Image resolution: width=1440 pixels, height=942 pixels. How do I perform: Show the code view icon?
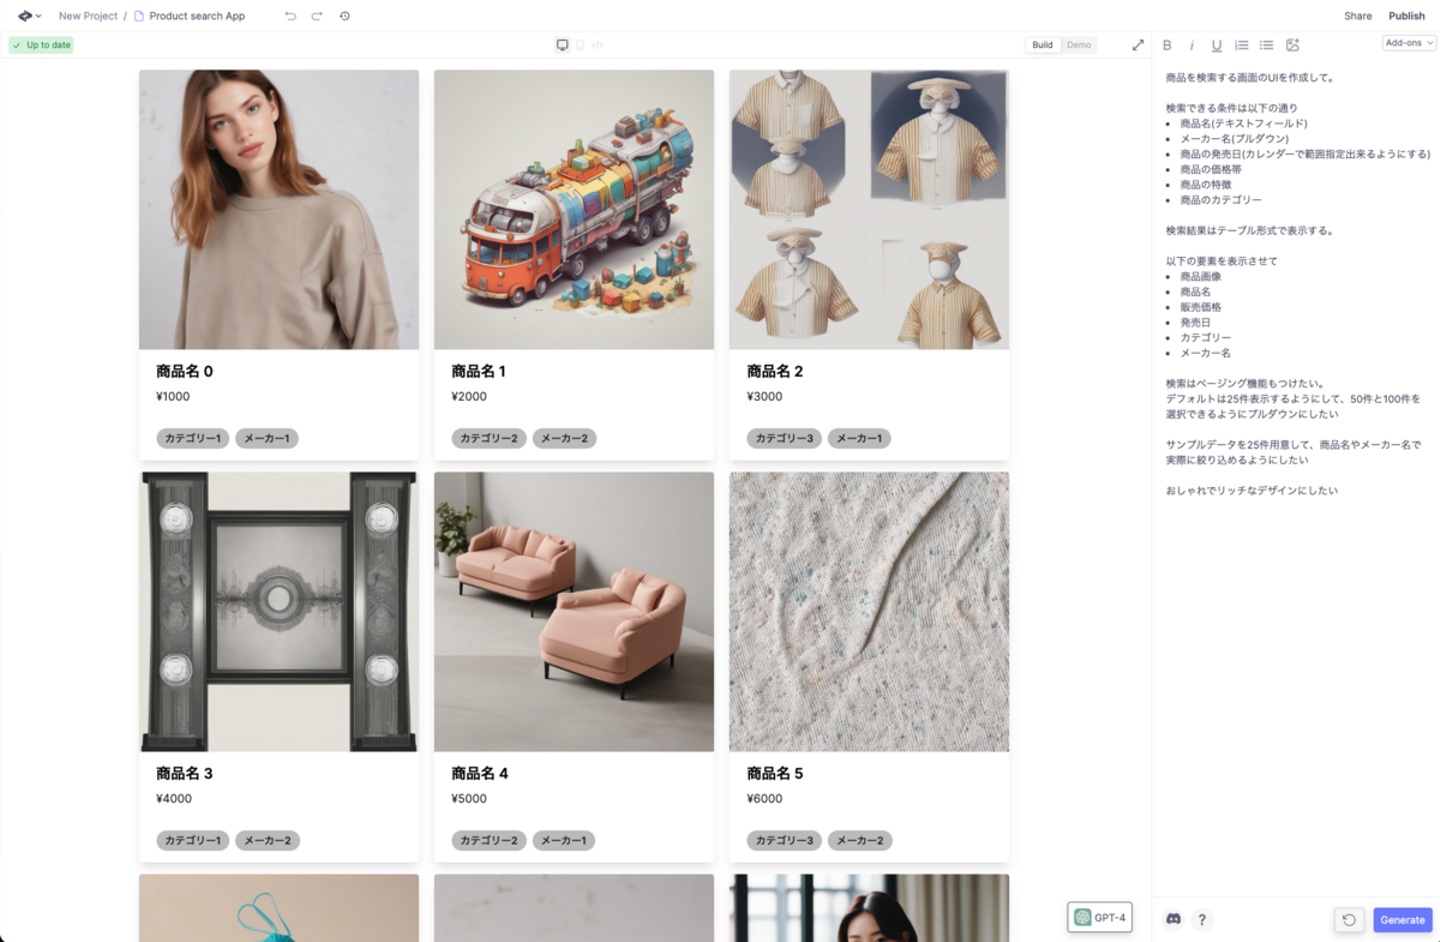pyautogui.click(x=598, y=45)
